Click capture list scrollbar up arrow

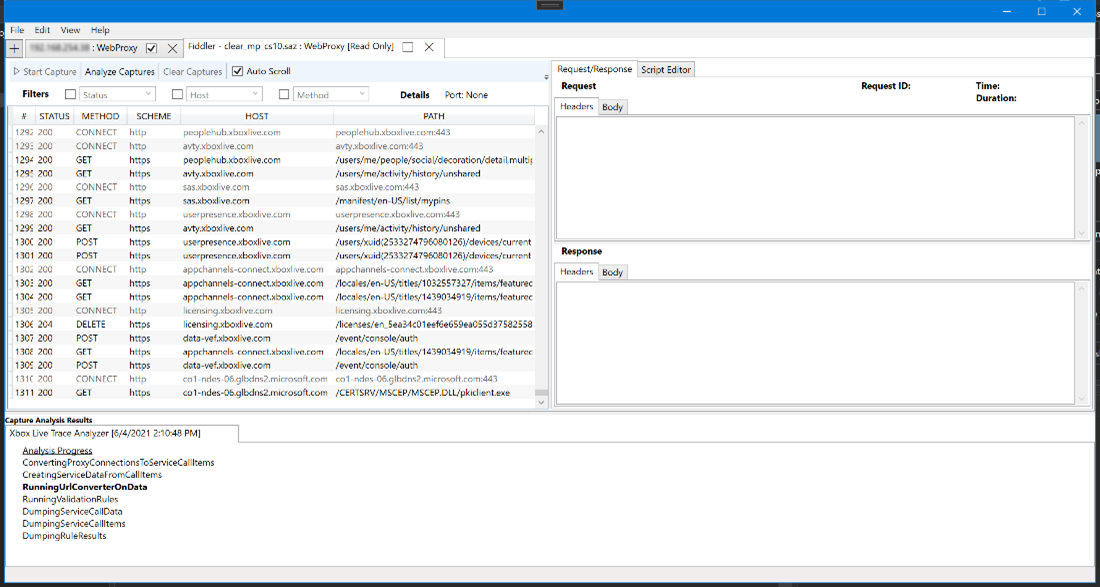point(541,131)
